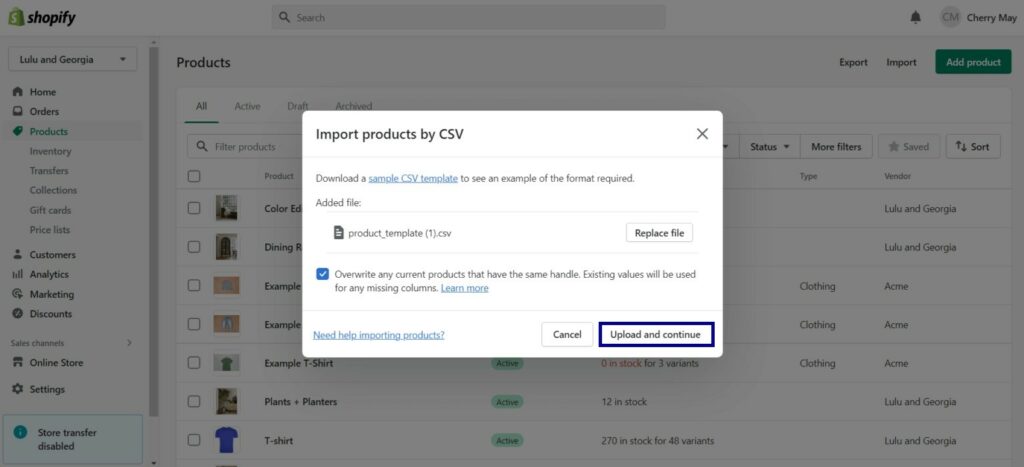Click the Settings gear icon
The height and width of the screenshot is (467, 1024).
click(18, 389)
